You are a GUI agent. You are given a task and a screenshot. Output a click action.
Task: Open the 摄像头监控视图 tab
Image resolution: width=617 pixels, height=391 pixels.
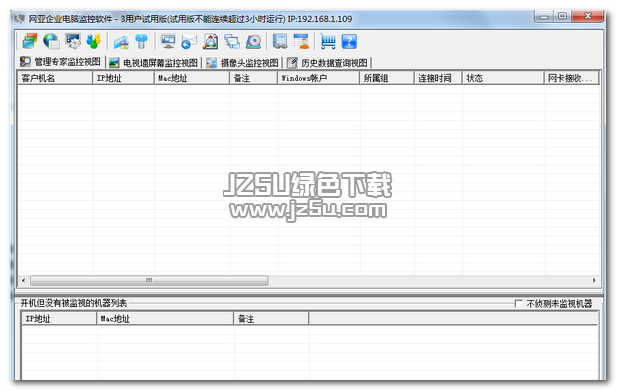[x=243, y=63]
